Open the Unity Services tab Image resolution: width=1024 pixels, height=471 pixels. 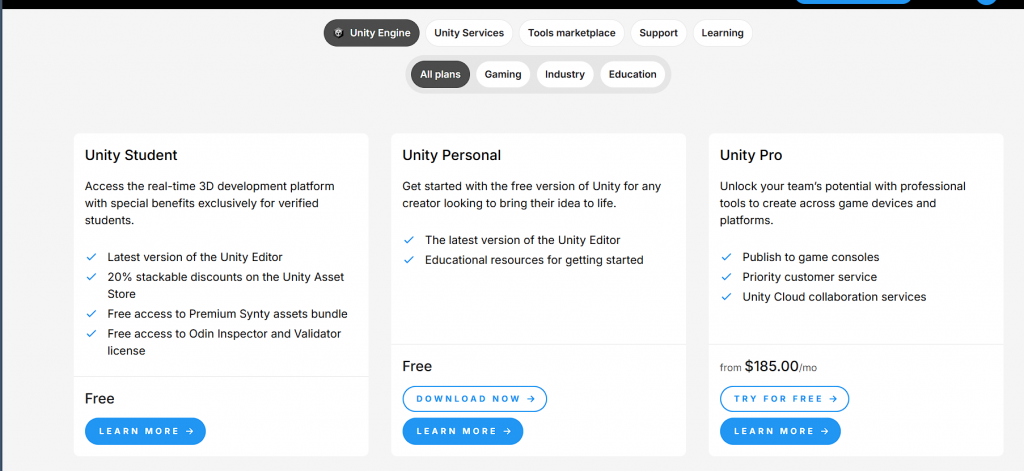click(x=469, y=33)
